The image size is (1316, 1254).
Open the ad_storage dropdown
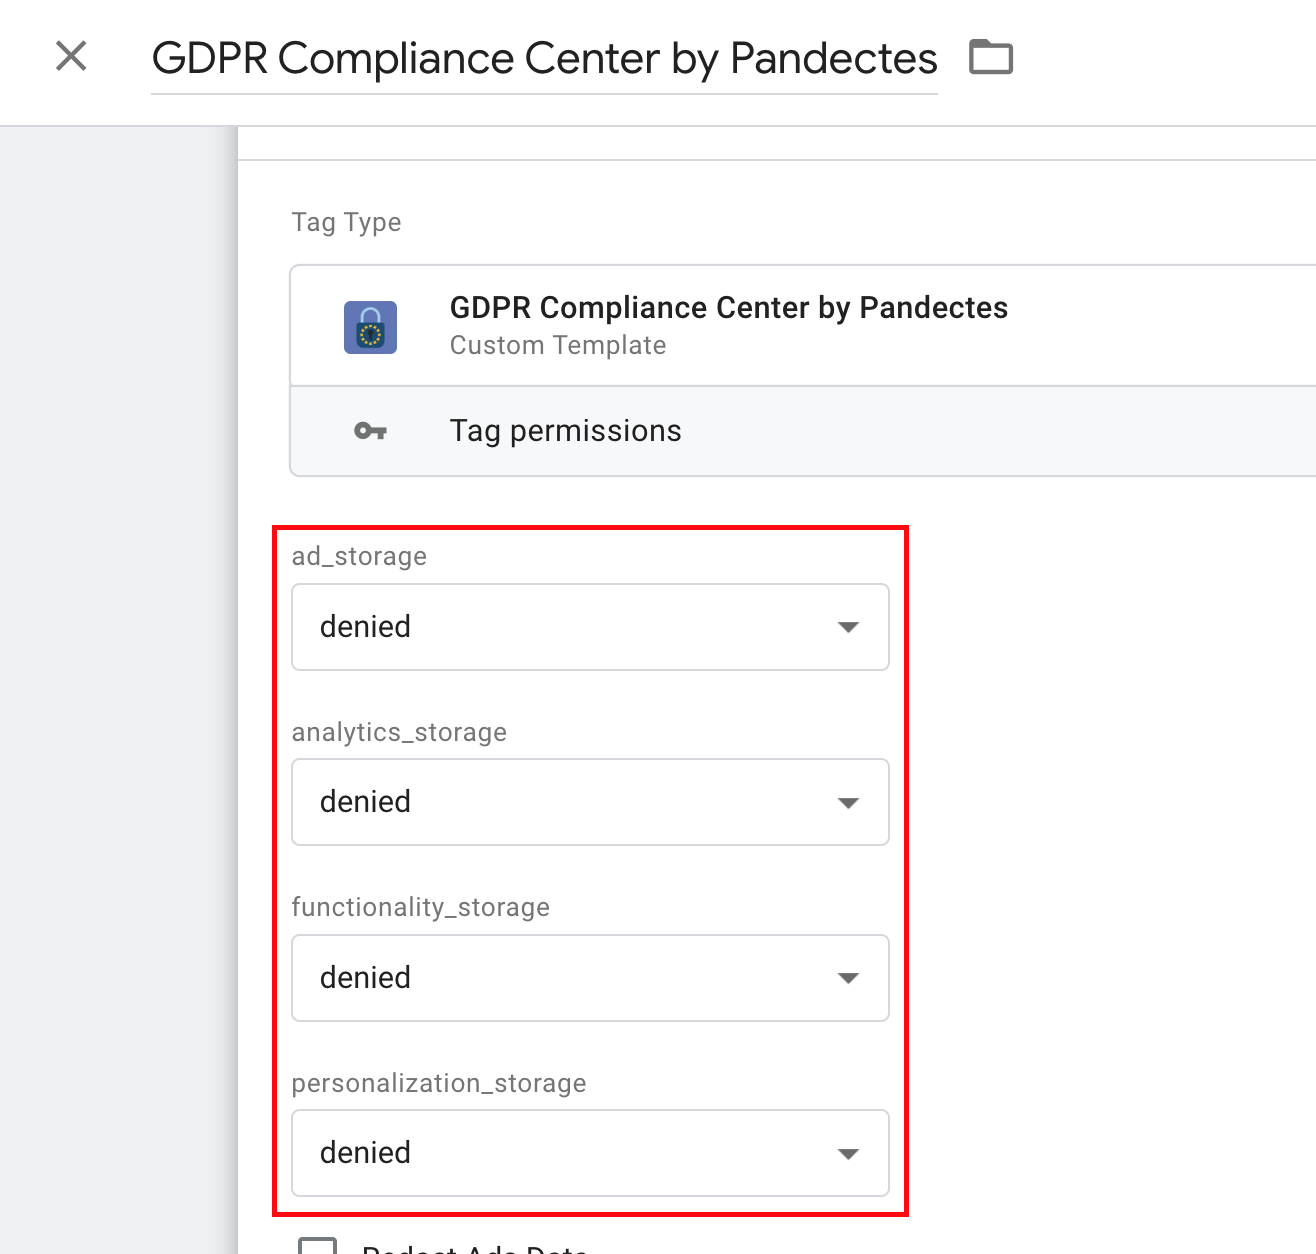(590, 627)
